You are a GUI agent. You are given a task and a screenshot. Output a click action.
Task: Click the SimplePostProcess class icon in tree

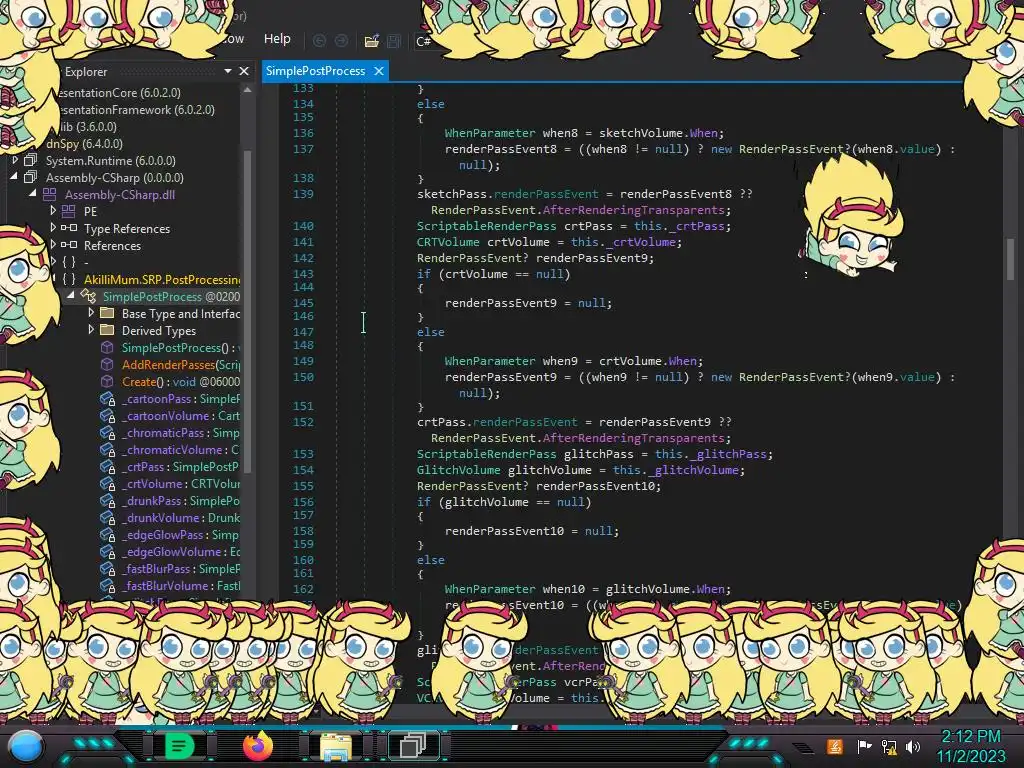[88, 296]
